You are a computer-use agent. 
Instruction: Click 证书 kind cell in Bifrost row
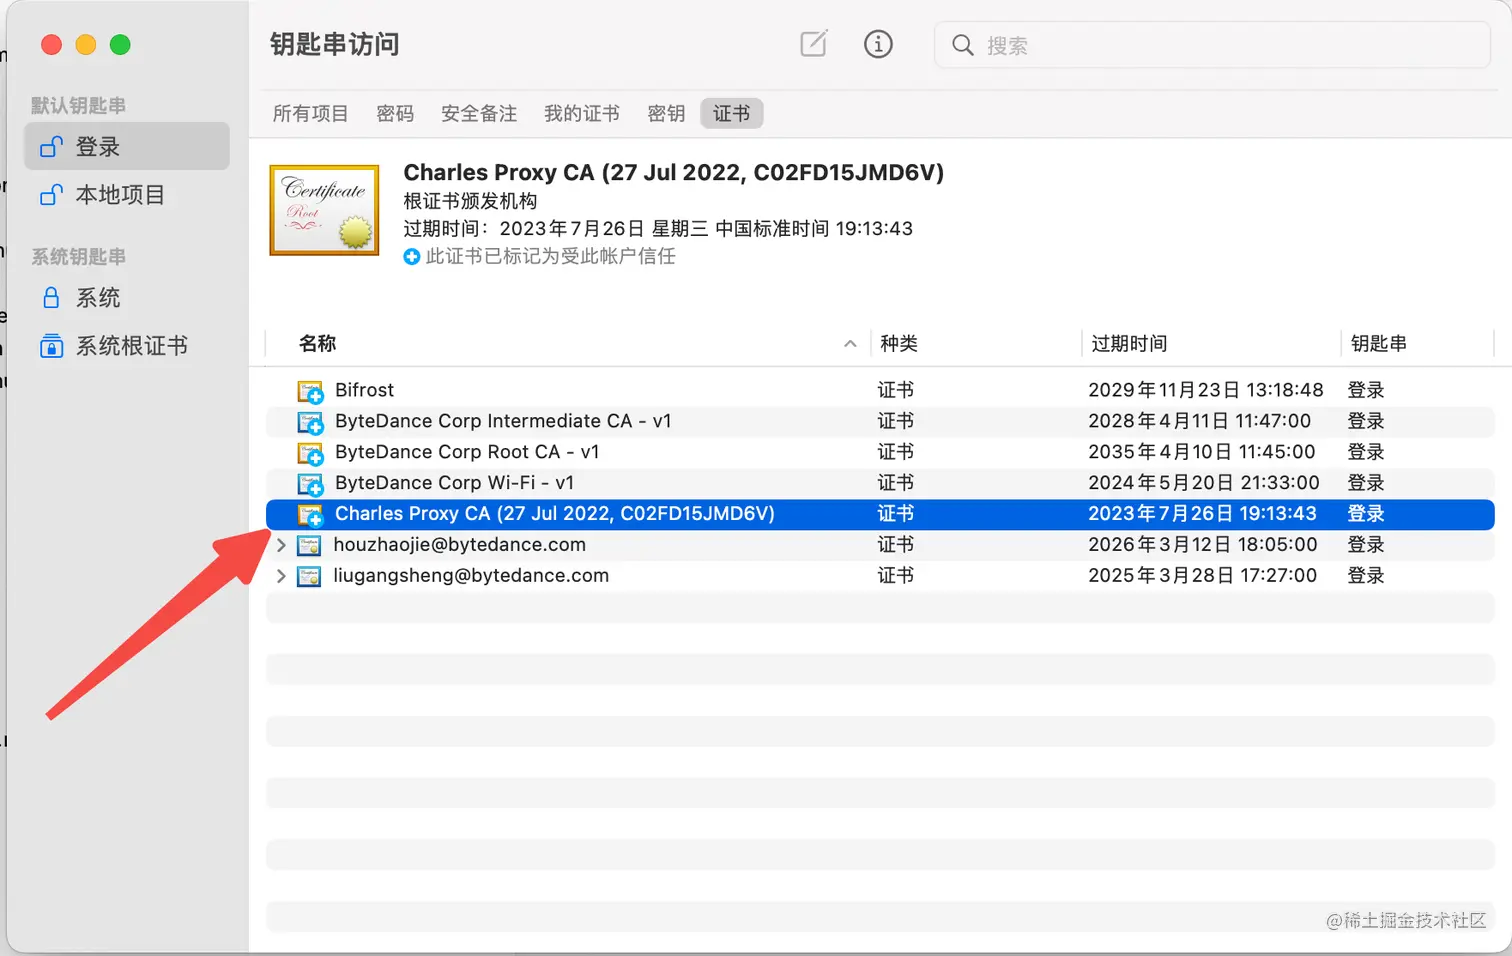point(896,390)
